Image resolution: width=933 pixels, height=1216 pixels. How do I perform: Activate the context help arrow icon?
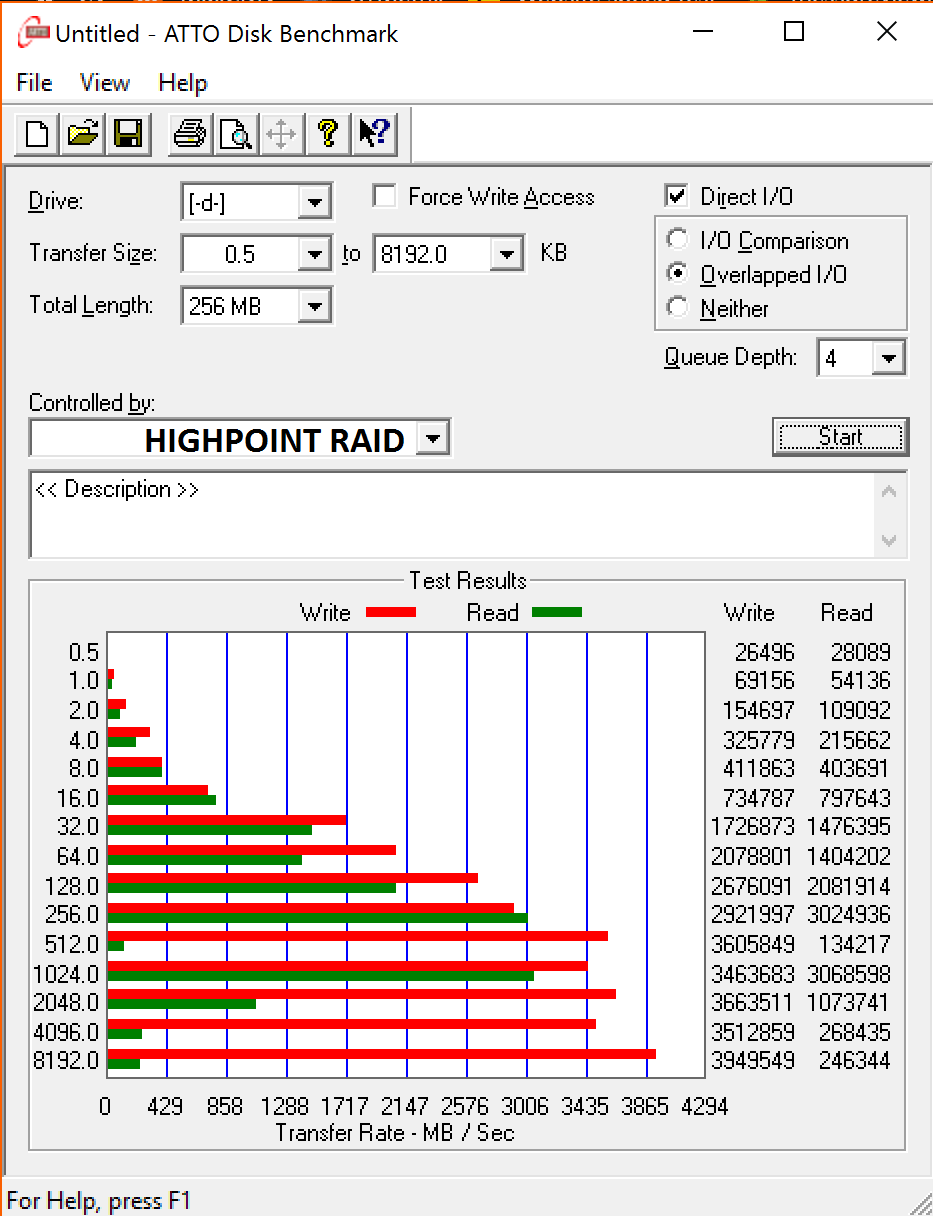coord(374,133)
